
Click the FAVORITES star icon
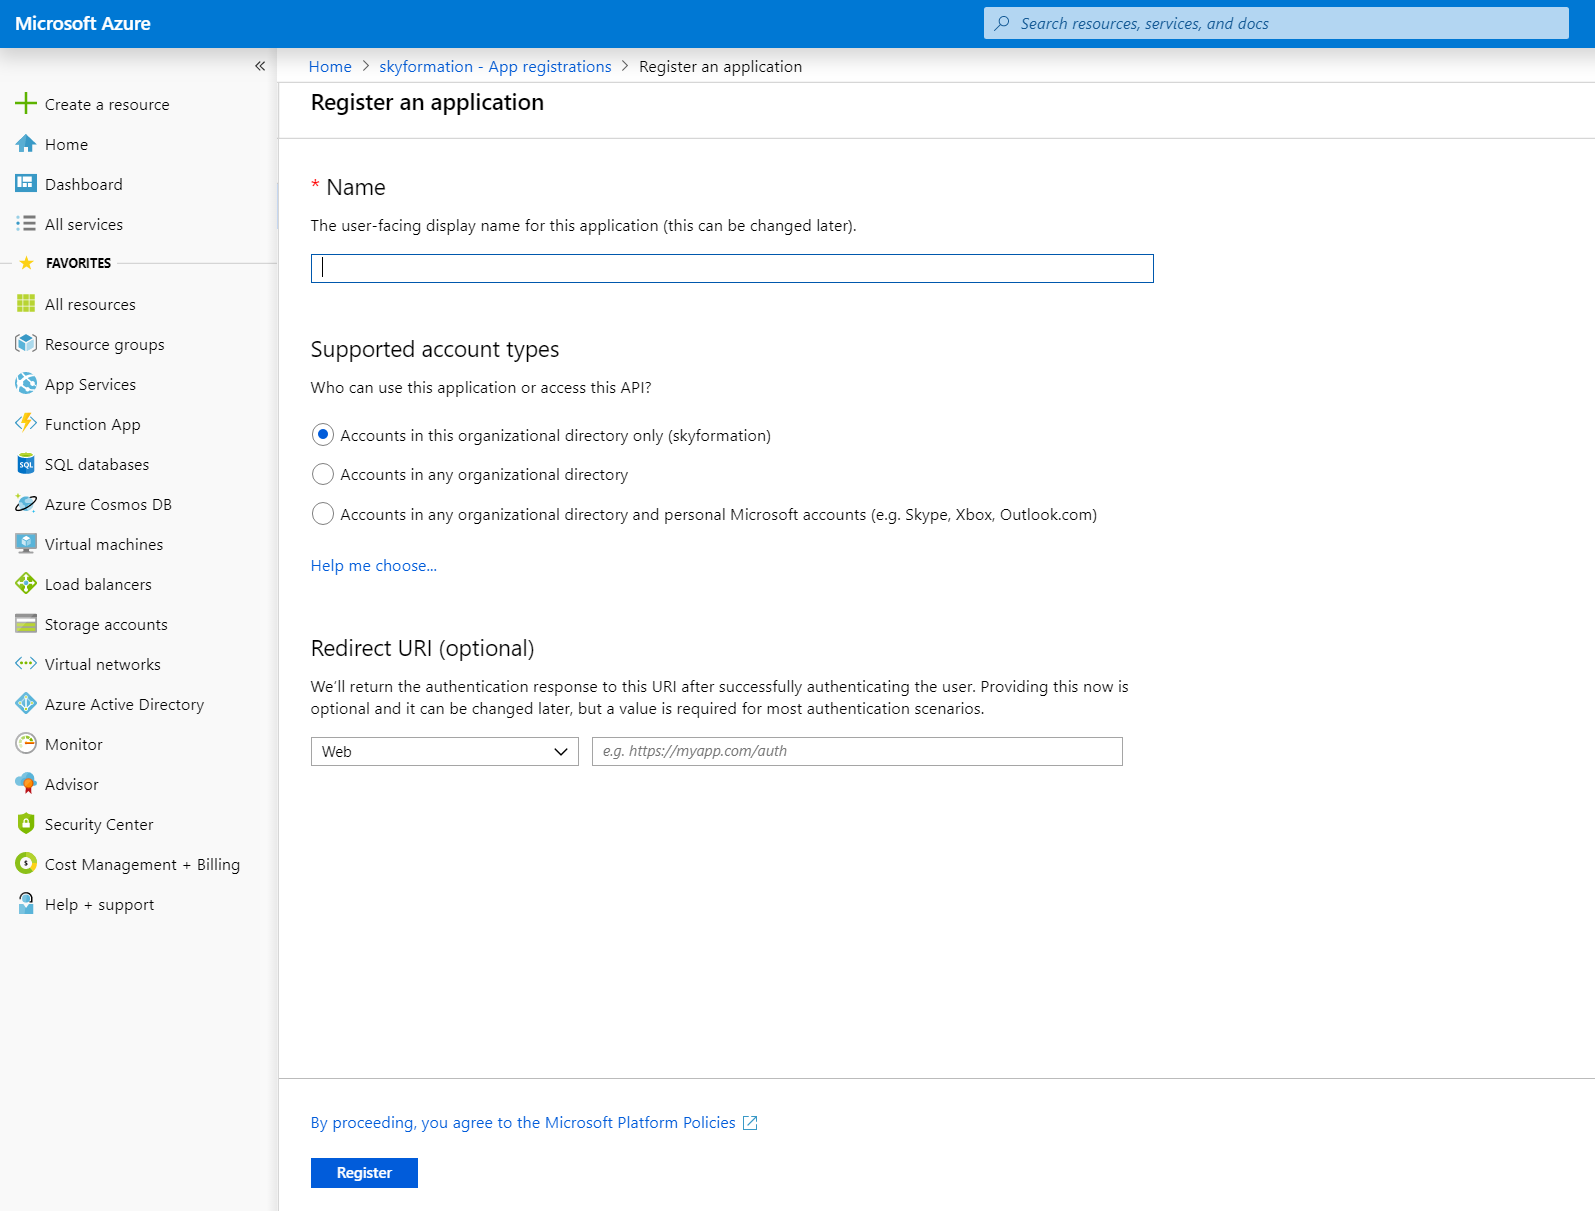pos(27,263)
